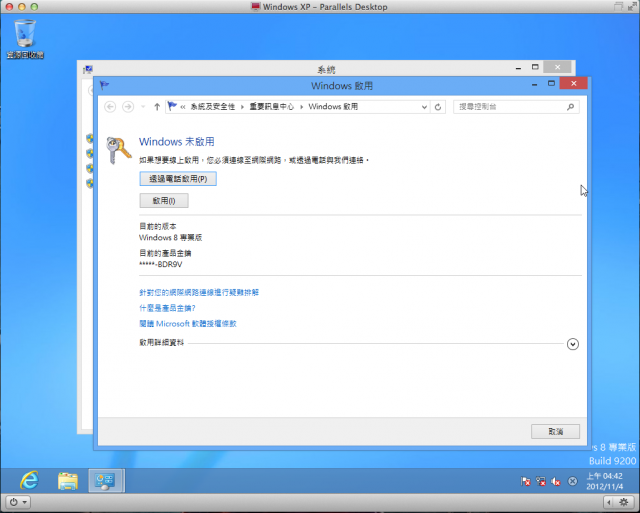
Task: Open File Explorer from the taskbar
Action: (x=68, y=481)
